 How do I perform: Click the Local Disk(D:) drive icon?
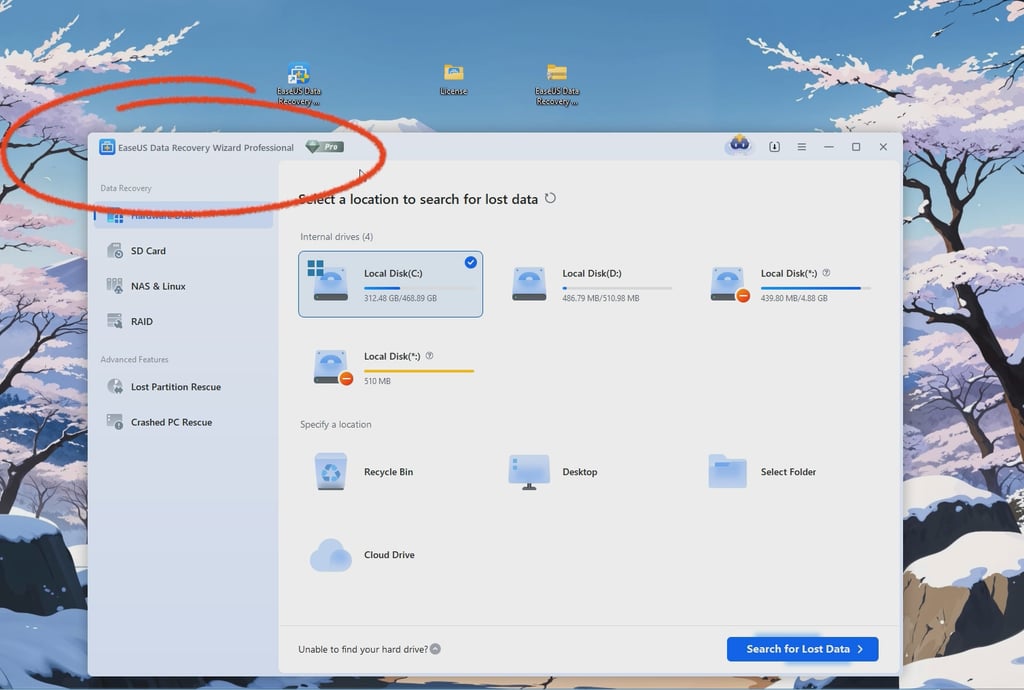[529, 284]
